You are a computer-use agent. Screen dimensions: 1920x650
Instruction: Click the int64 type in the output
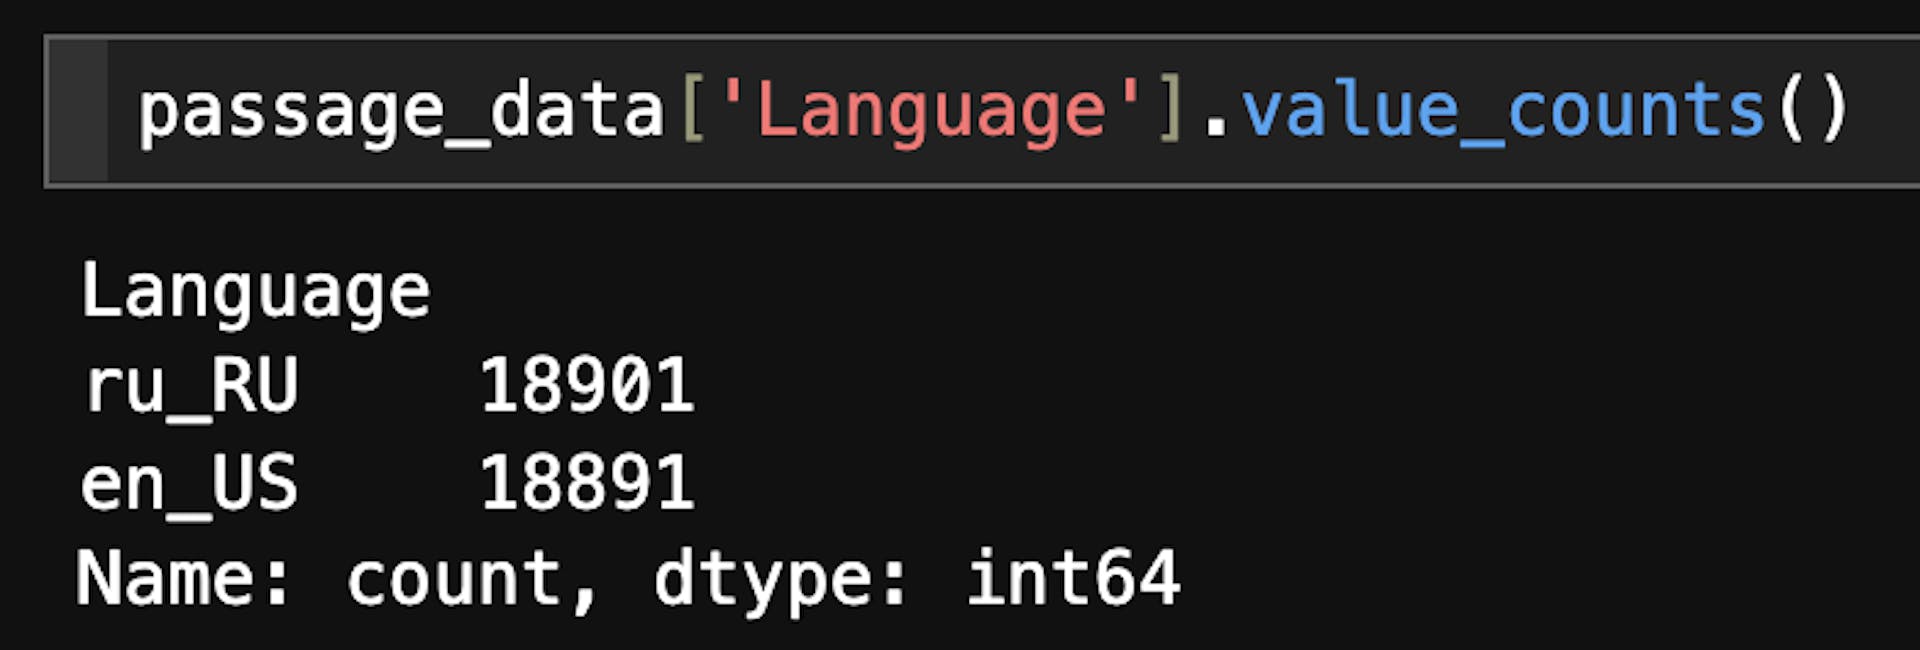(x=1073, y=580)
